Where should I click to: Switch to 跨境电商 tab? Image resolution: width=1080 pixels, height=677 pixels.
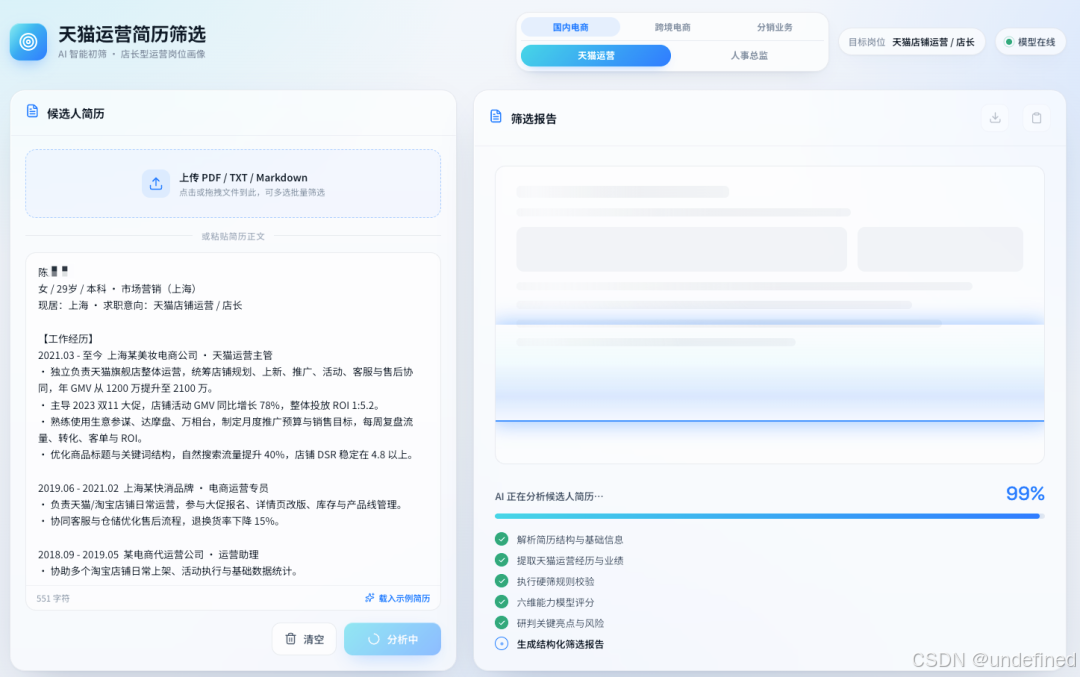point(672,27)
